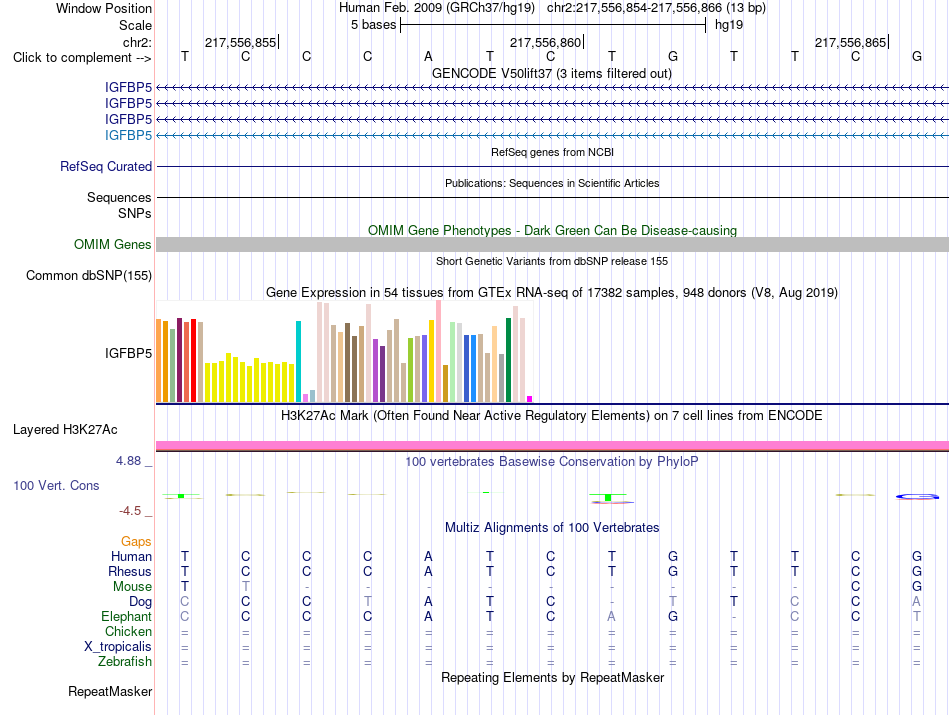This screenshot has width=950, height=715.
Task: Click 'Short Genetic Variants from dbSNP release 155'
Action: [x=552, y=261]
